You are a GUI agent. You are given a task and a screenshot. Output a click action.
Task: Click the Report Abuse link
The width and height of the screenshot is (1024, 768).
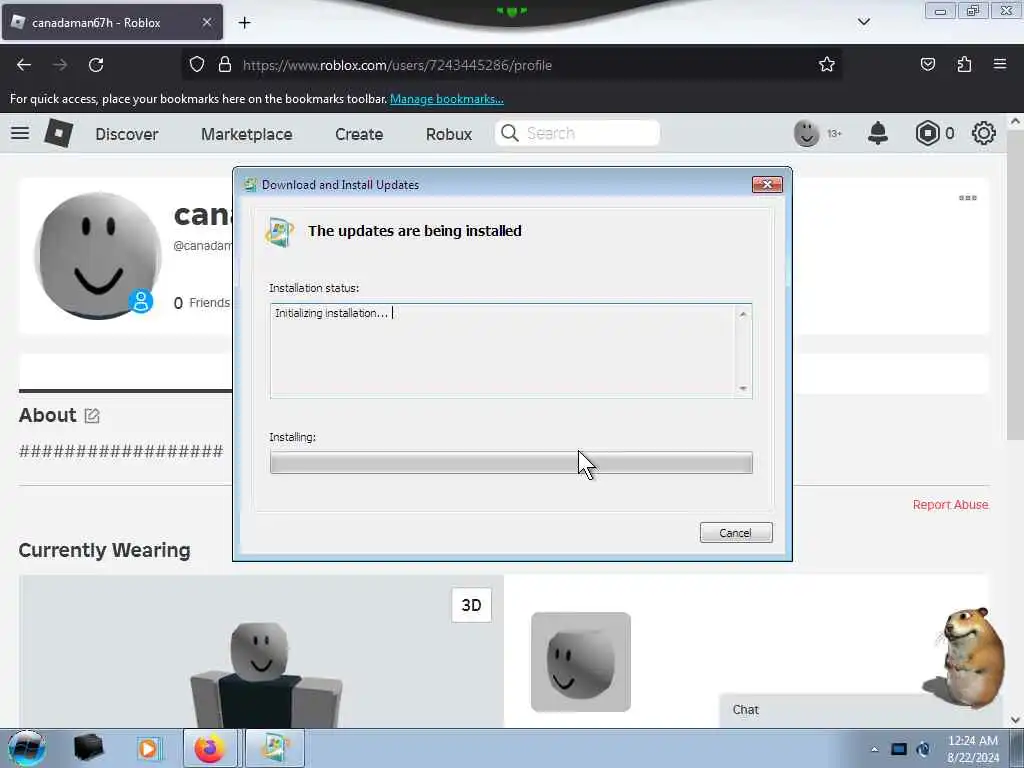(x=950, y=504)
